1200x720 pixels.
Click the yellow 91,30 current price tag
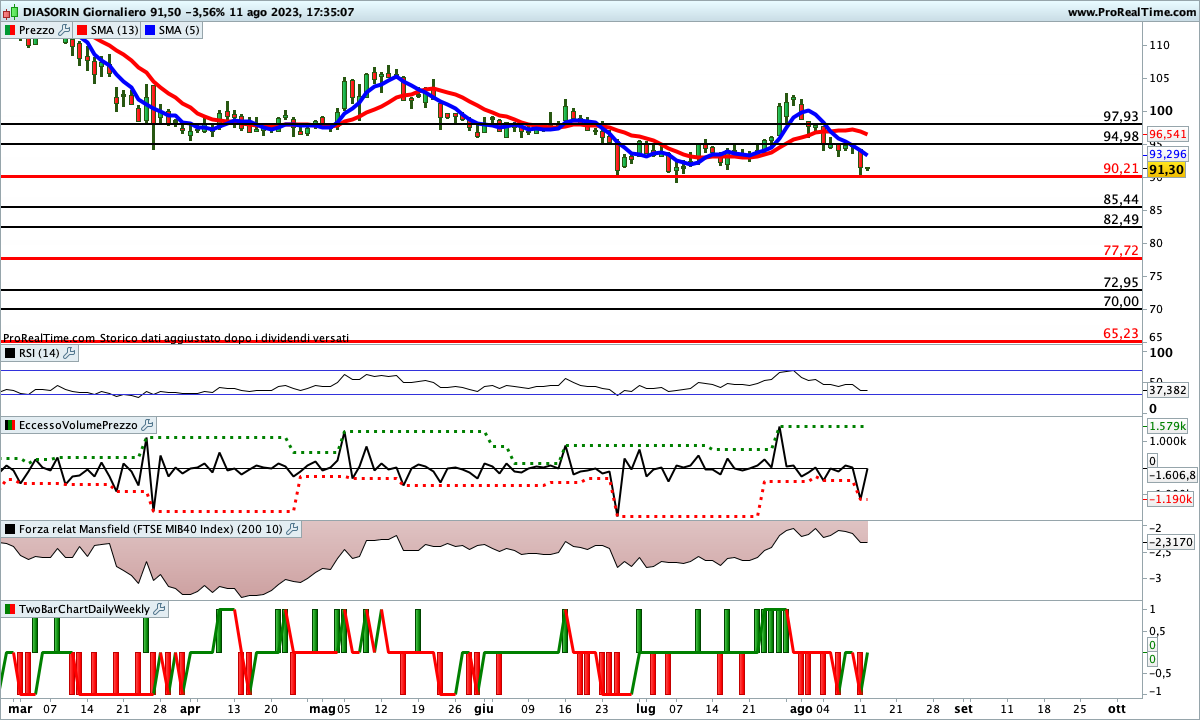(x=1167, y=171)
